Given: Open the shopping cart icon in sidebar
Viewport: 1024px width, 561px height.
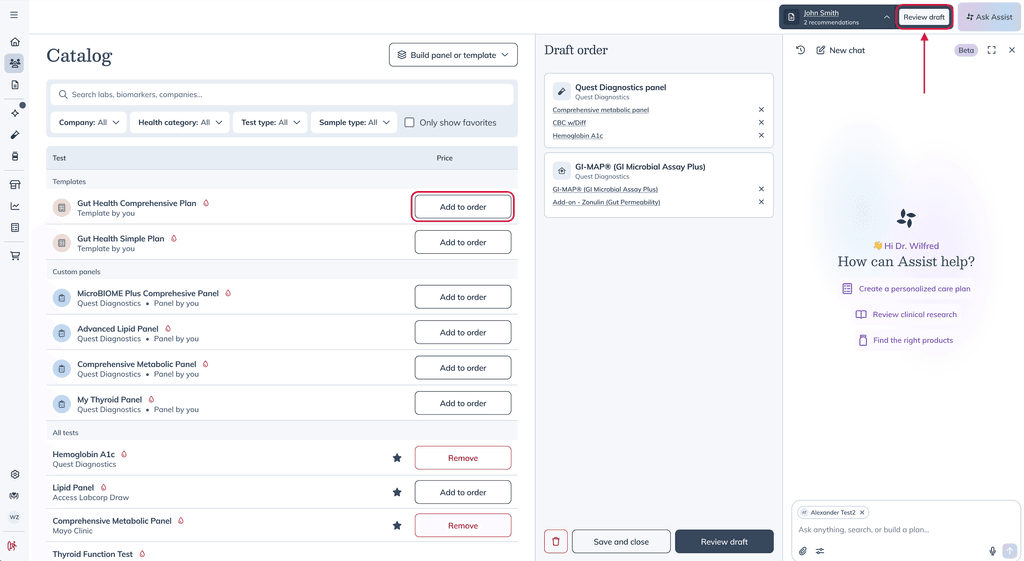Looking at the screenshot, I should (14, 255).
